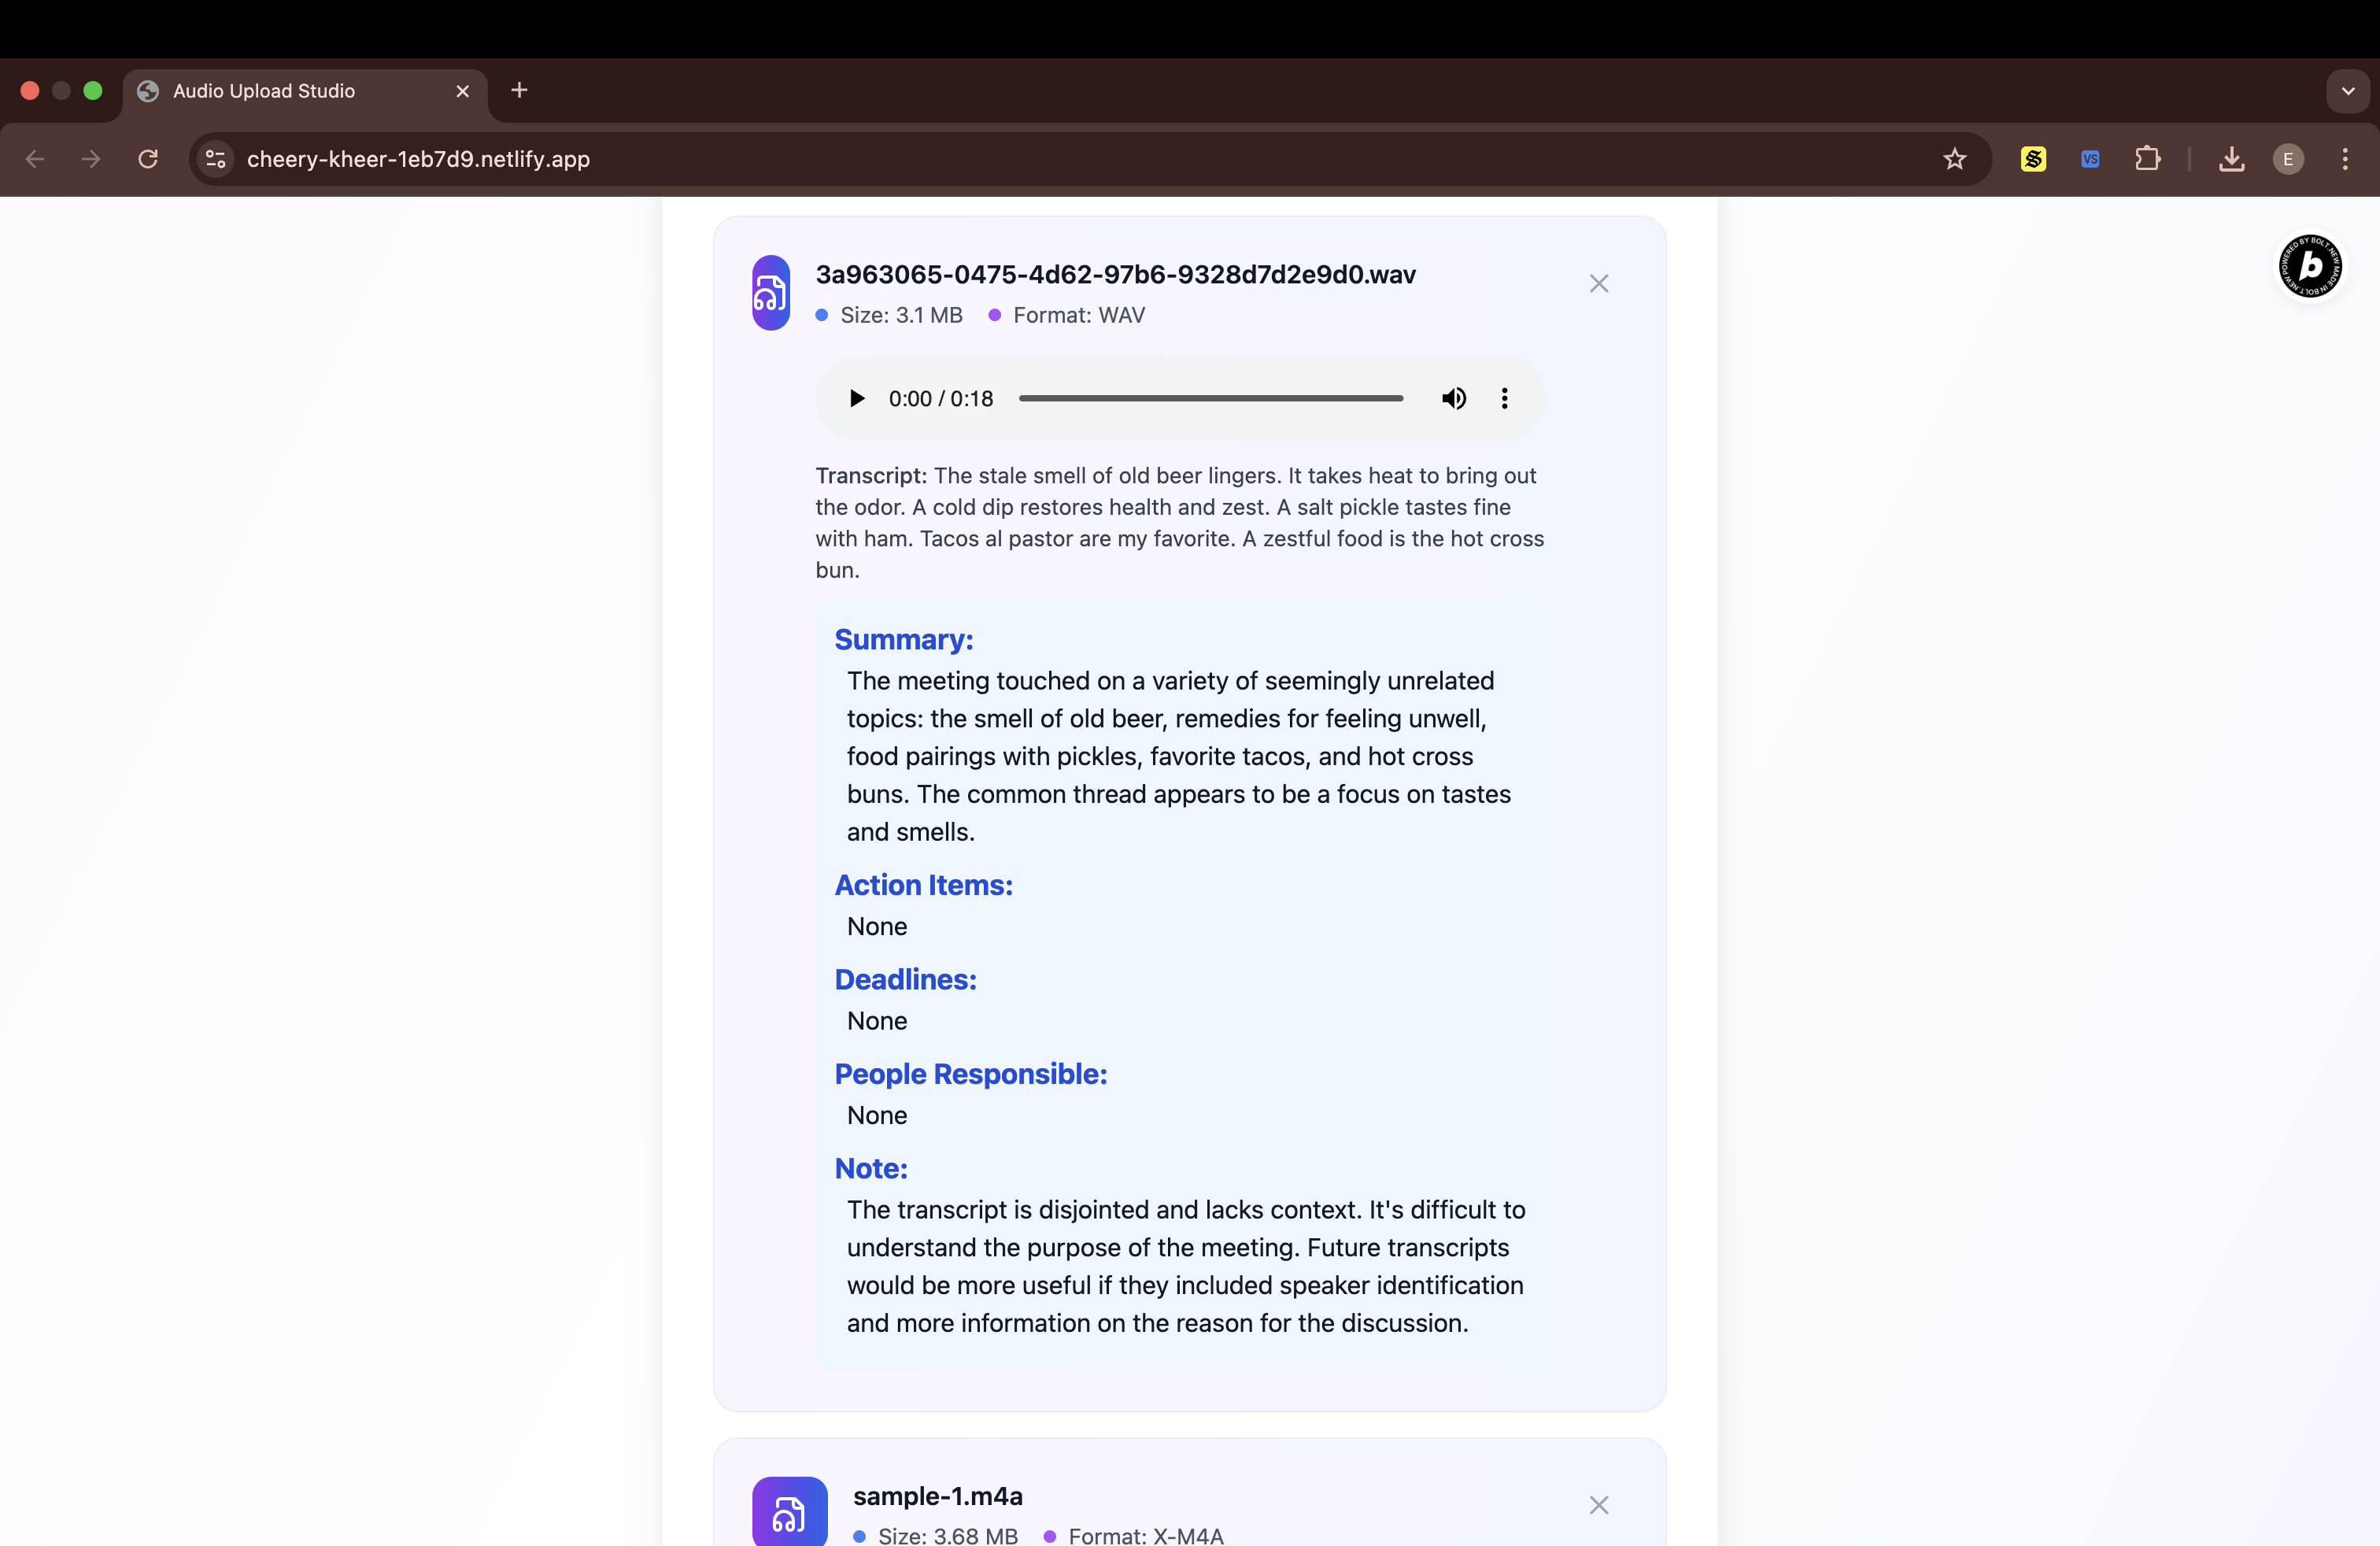Open audio player more options menu

[x=1504, y=399]
